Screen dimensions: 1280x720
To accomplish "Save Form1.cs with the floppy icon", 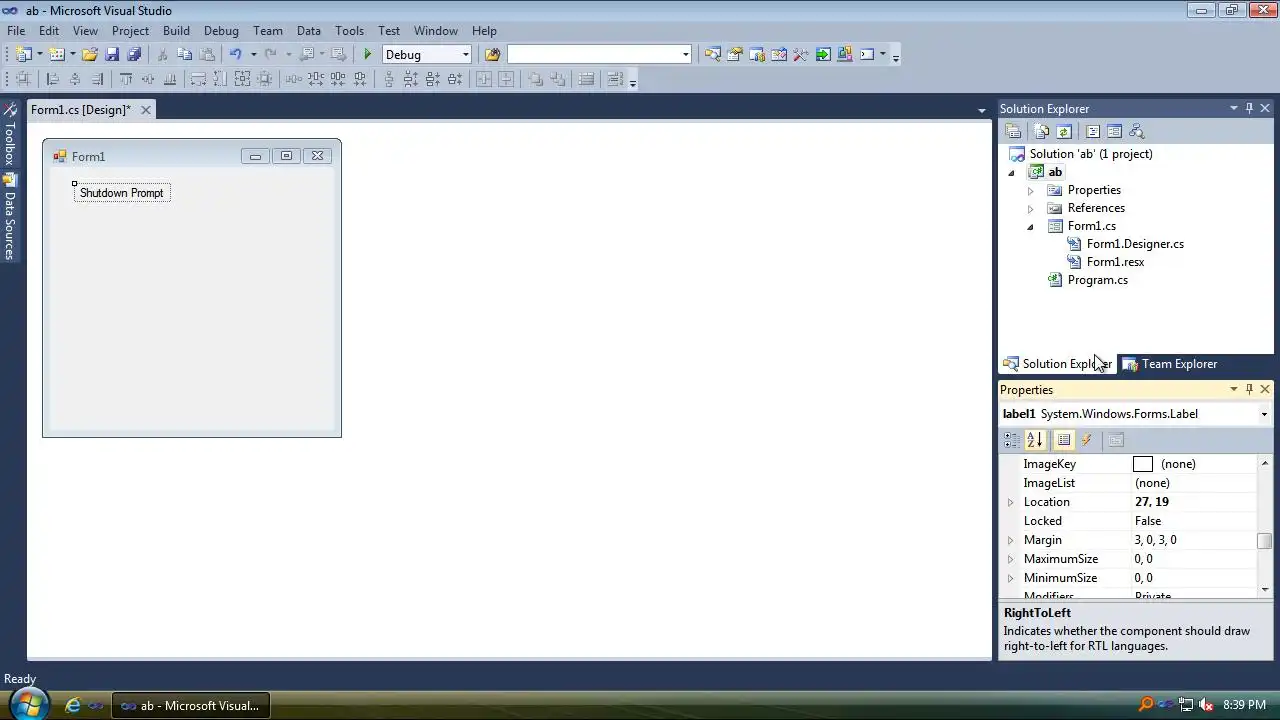I will pyautogui.click(x=112, y=54).
